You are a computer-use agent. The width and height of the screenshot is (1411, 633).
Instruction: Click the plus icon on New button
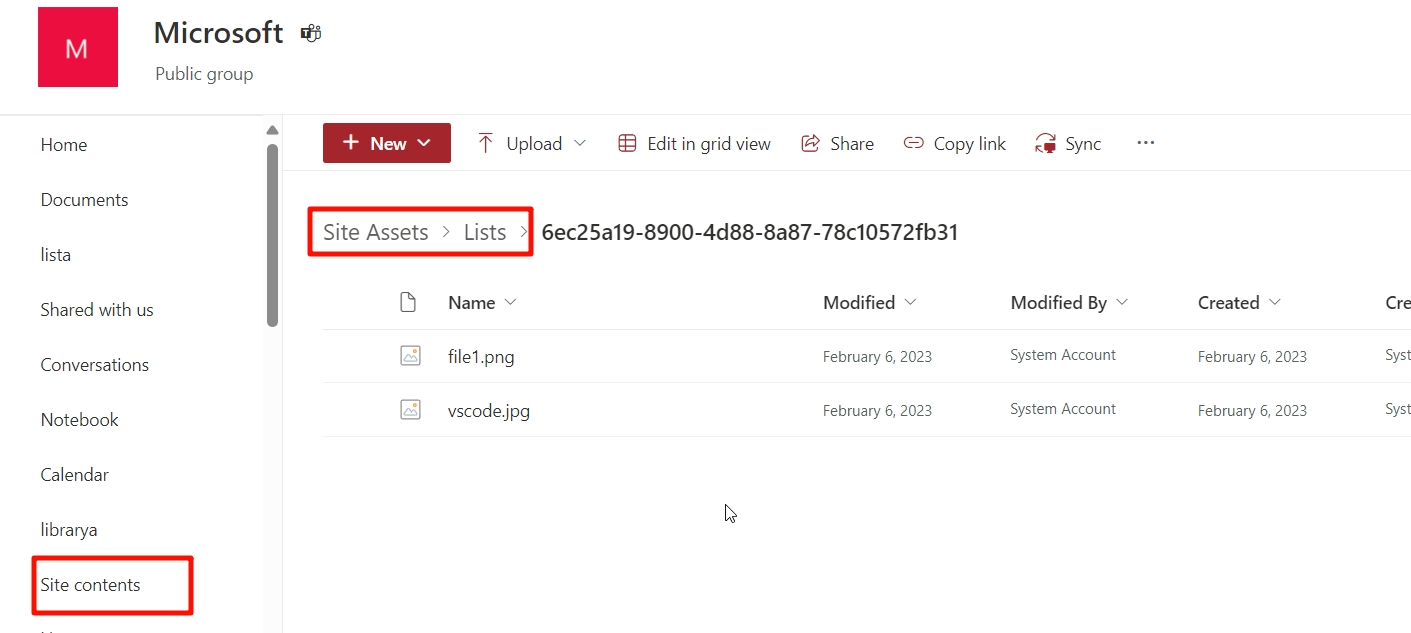pyautogui.click(x=351, y=143)
